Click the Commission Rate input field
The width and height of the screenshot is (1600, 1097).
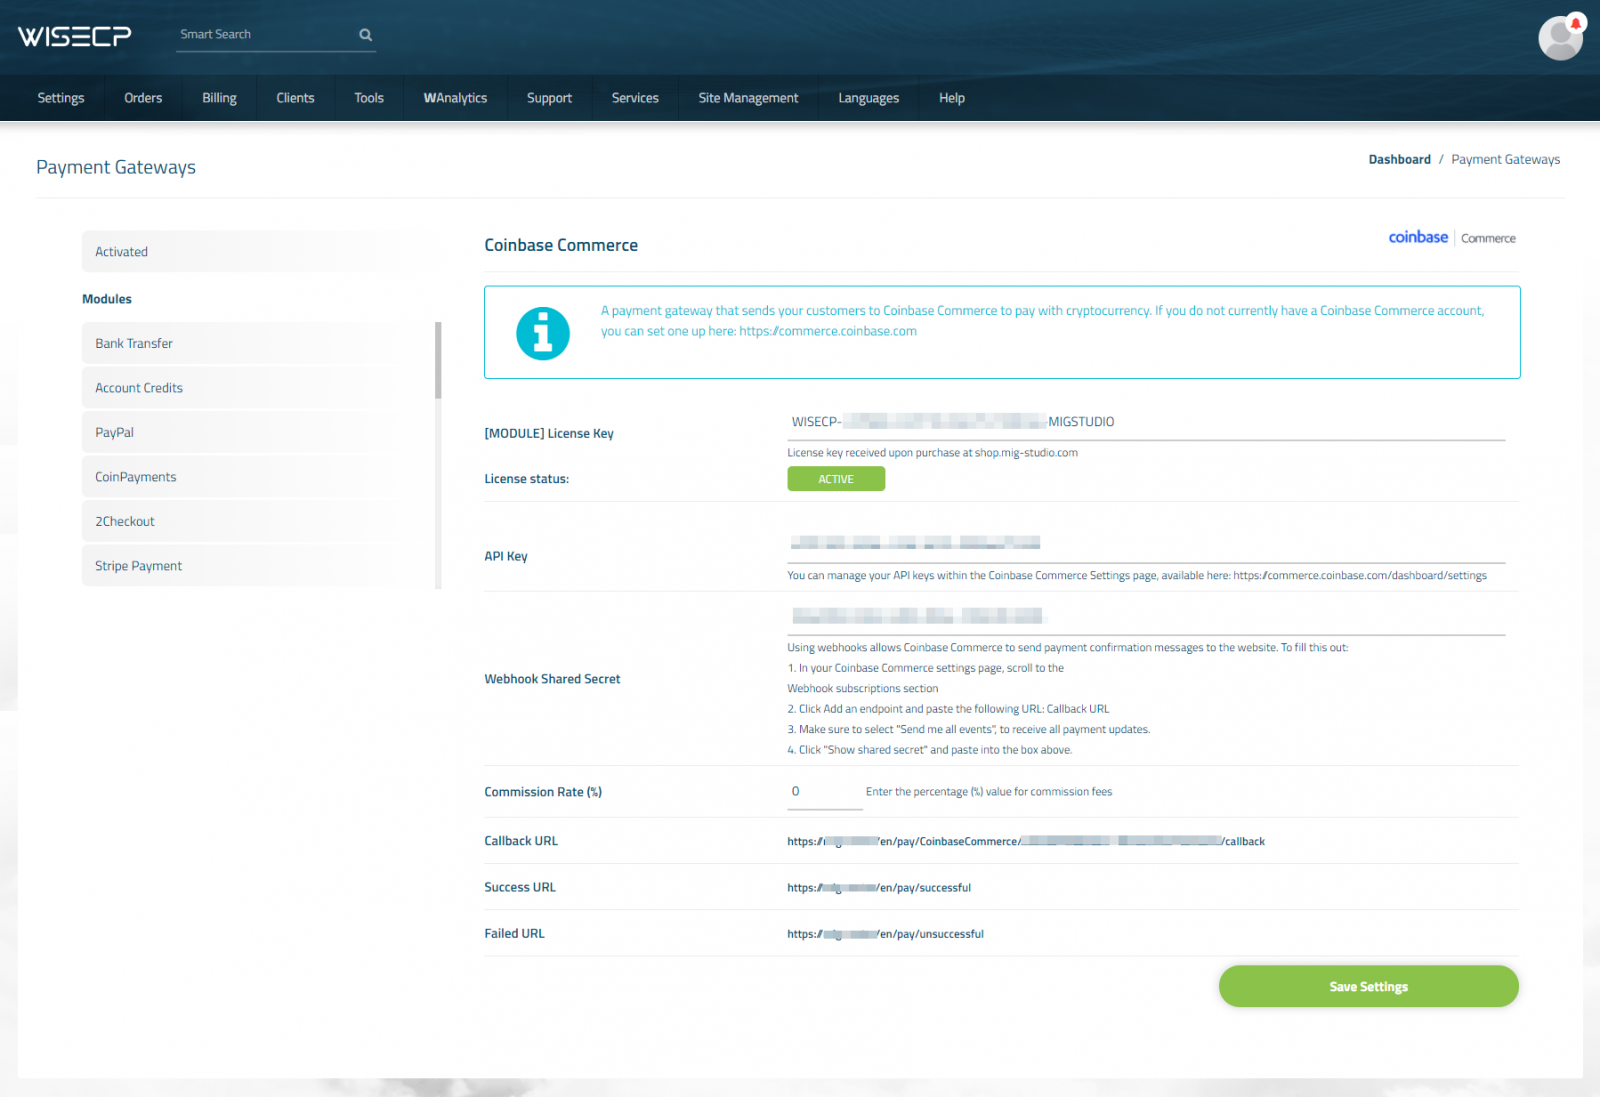point(825,792)
